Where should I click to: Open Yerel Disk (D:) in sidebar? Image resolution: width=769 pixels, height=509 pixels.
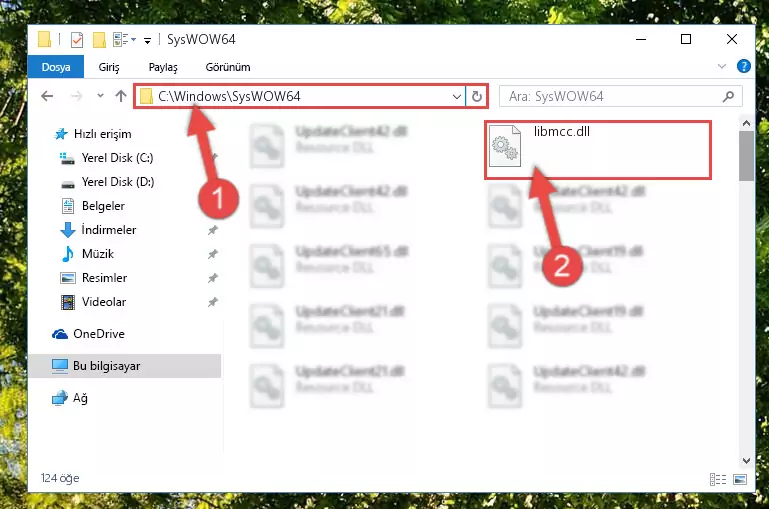pyautogui.click(x=118, y=182)
